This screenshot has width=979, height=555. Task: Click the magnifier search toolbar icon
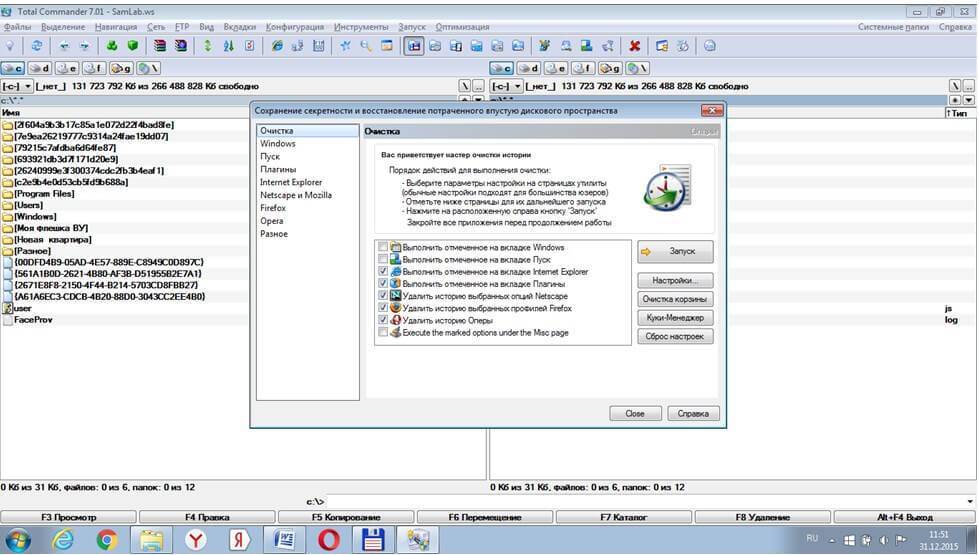tap(366, 46)
